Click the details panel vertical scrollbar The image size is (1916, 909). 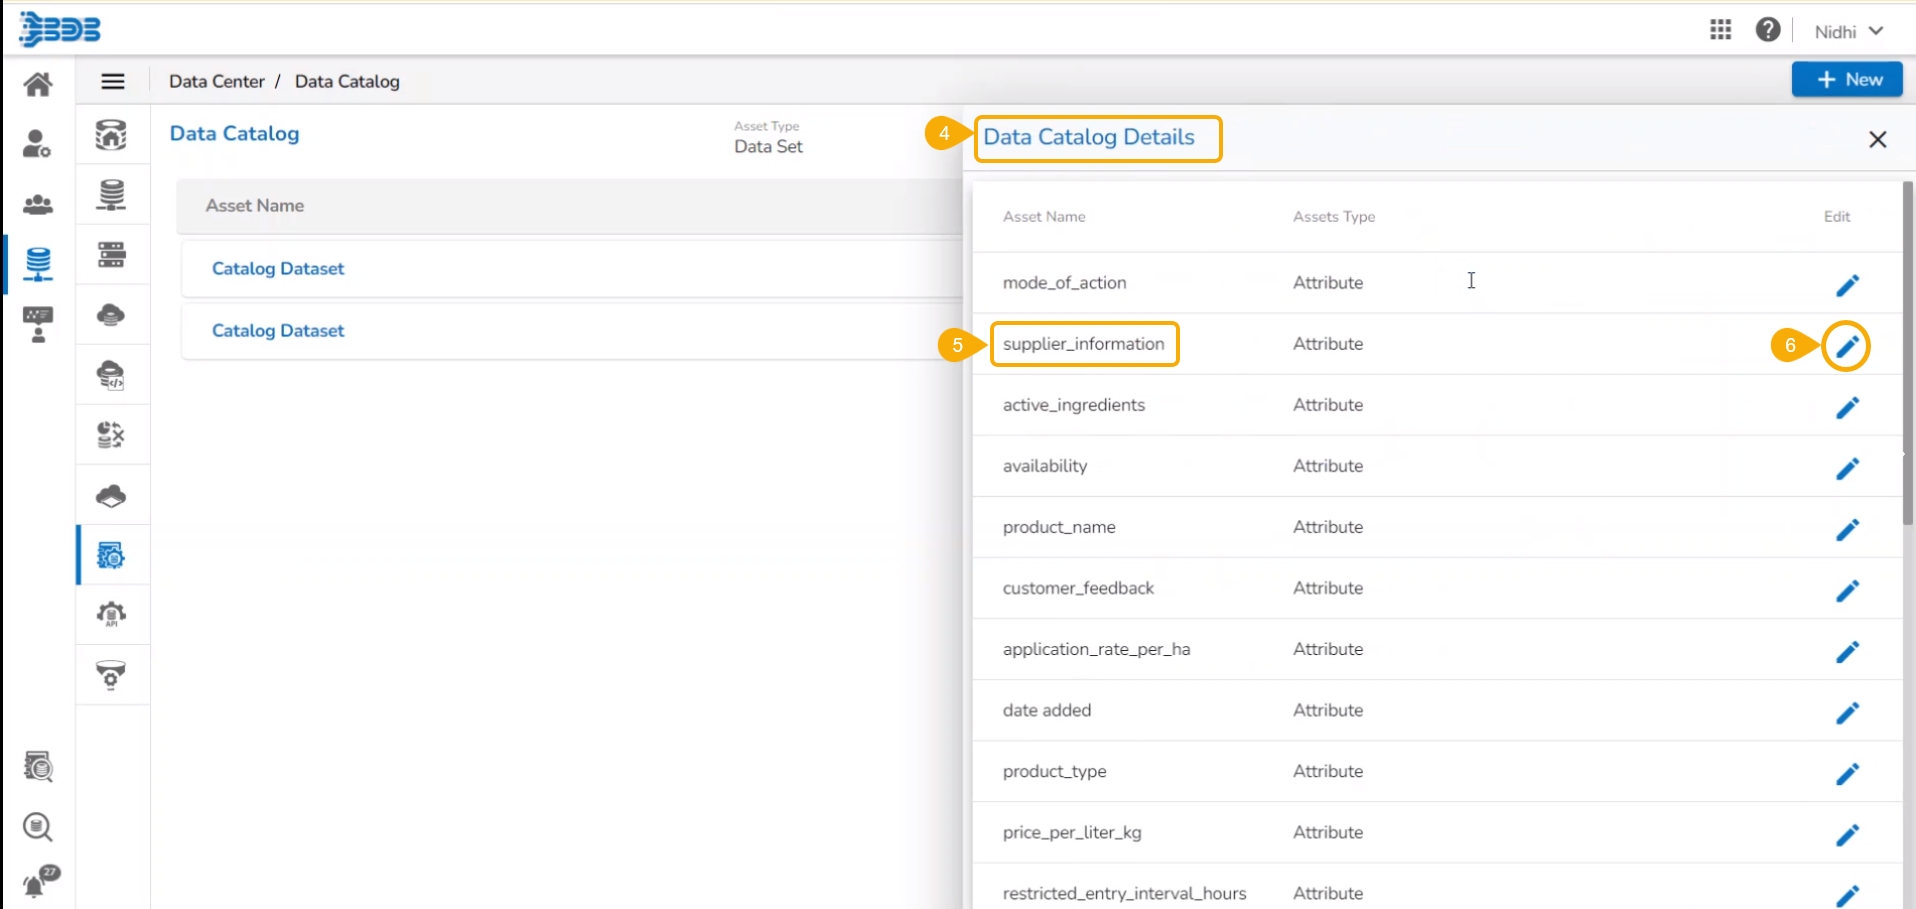(1907, 350)
